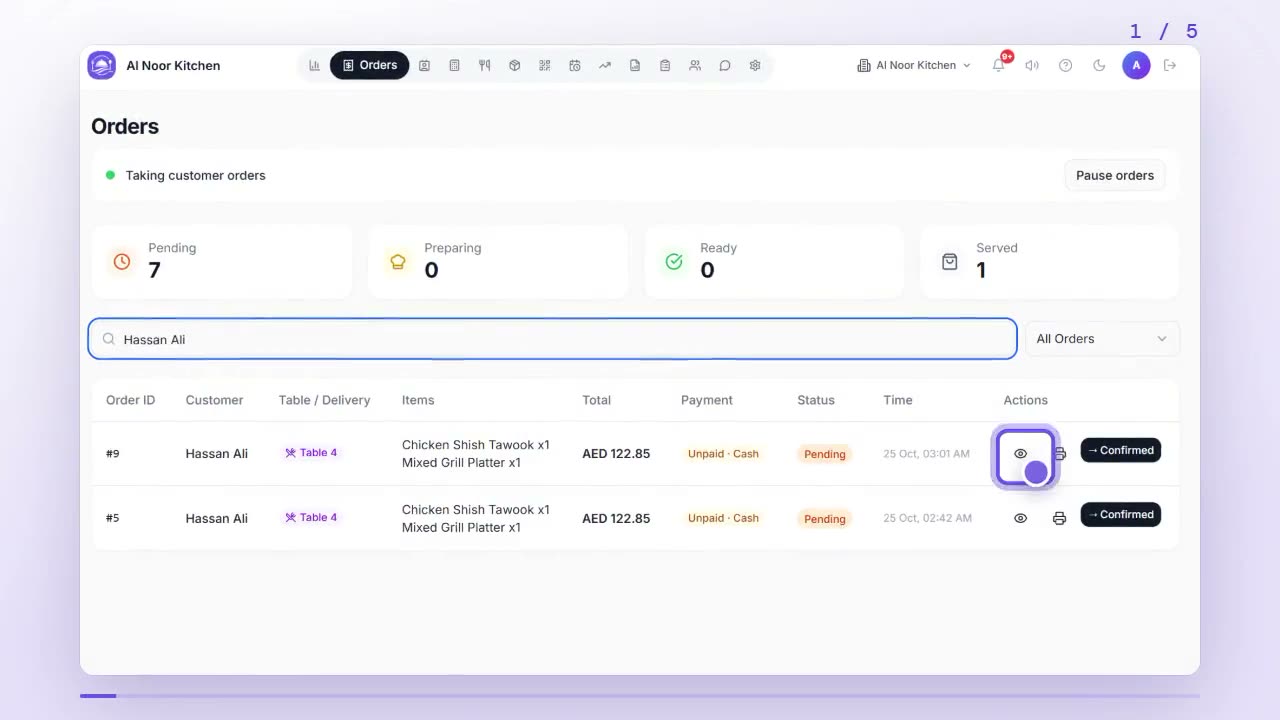Open the user avatar A menu

pyautogui.click(x=1136, y=65)
